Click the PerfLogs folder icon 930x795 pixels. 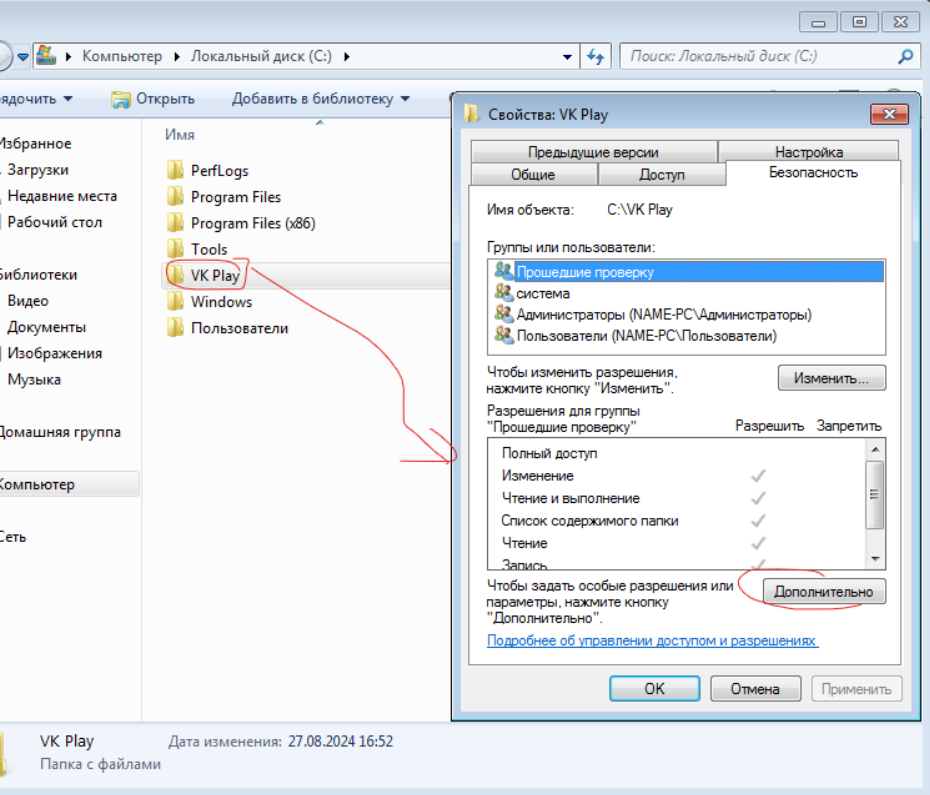pyautogui.click(x=175, y=170)
